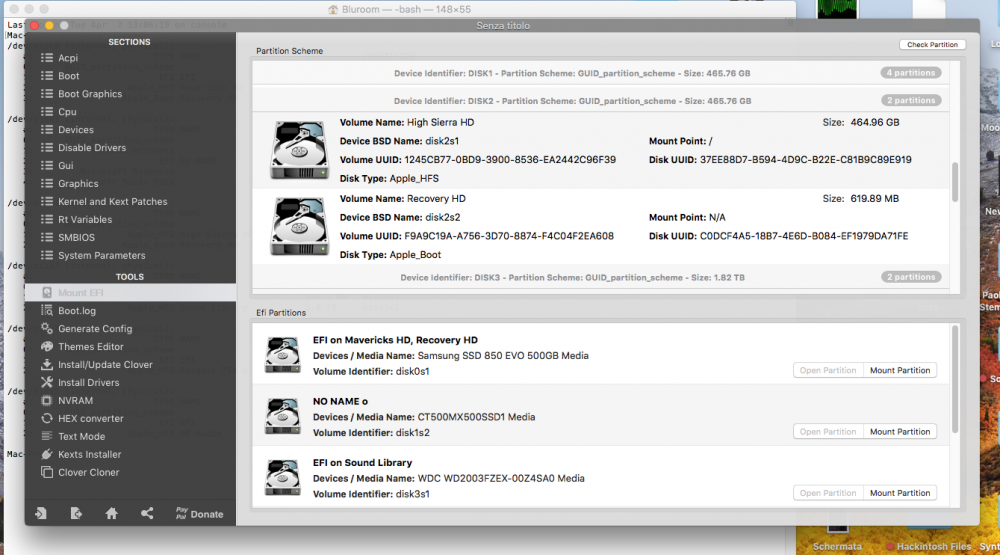Select the Mount EFI tool icon
Screen dimensions: 1000x555
47,293
